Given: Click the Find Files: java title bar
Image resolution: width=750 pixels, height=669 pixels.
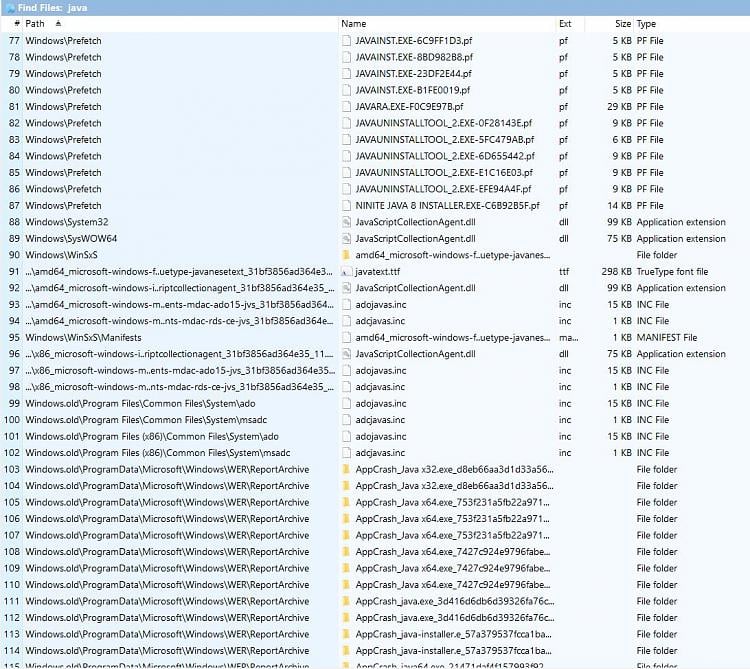Looking at the screenshot, I should 375,8.
